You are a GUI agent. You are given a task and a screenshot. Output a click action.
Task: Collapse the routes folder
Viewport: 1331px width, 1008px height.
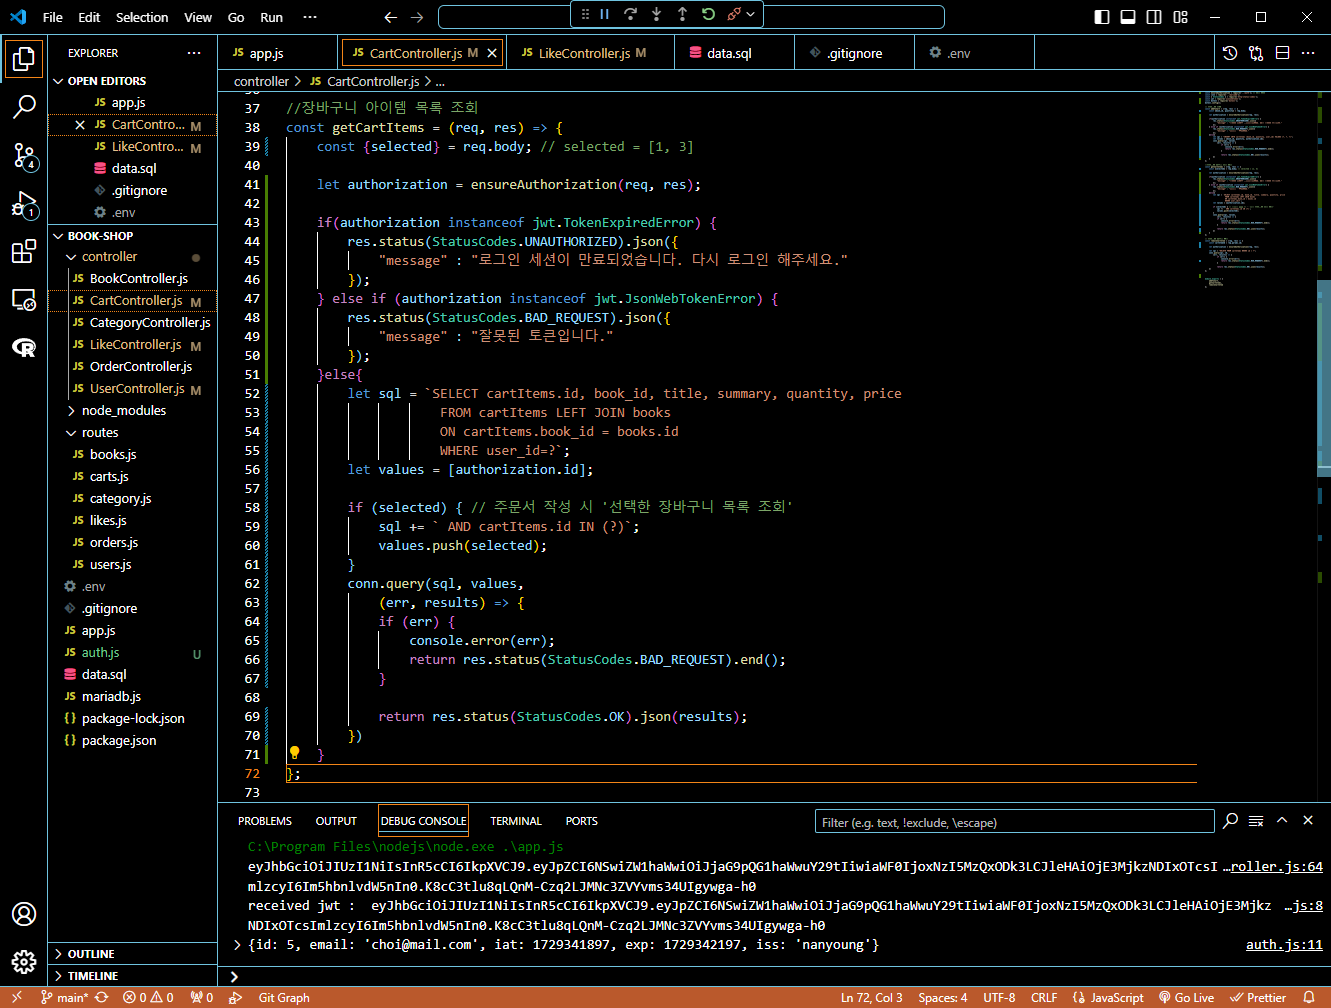point(133,433)
